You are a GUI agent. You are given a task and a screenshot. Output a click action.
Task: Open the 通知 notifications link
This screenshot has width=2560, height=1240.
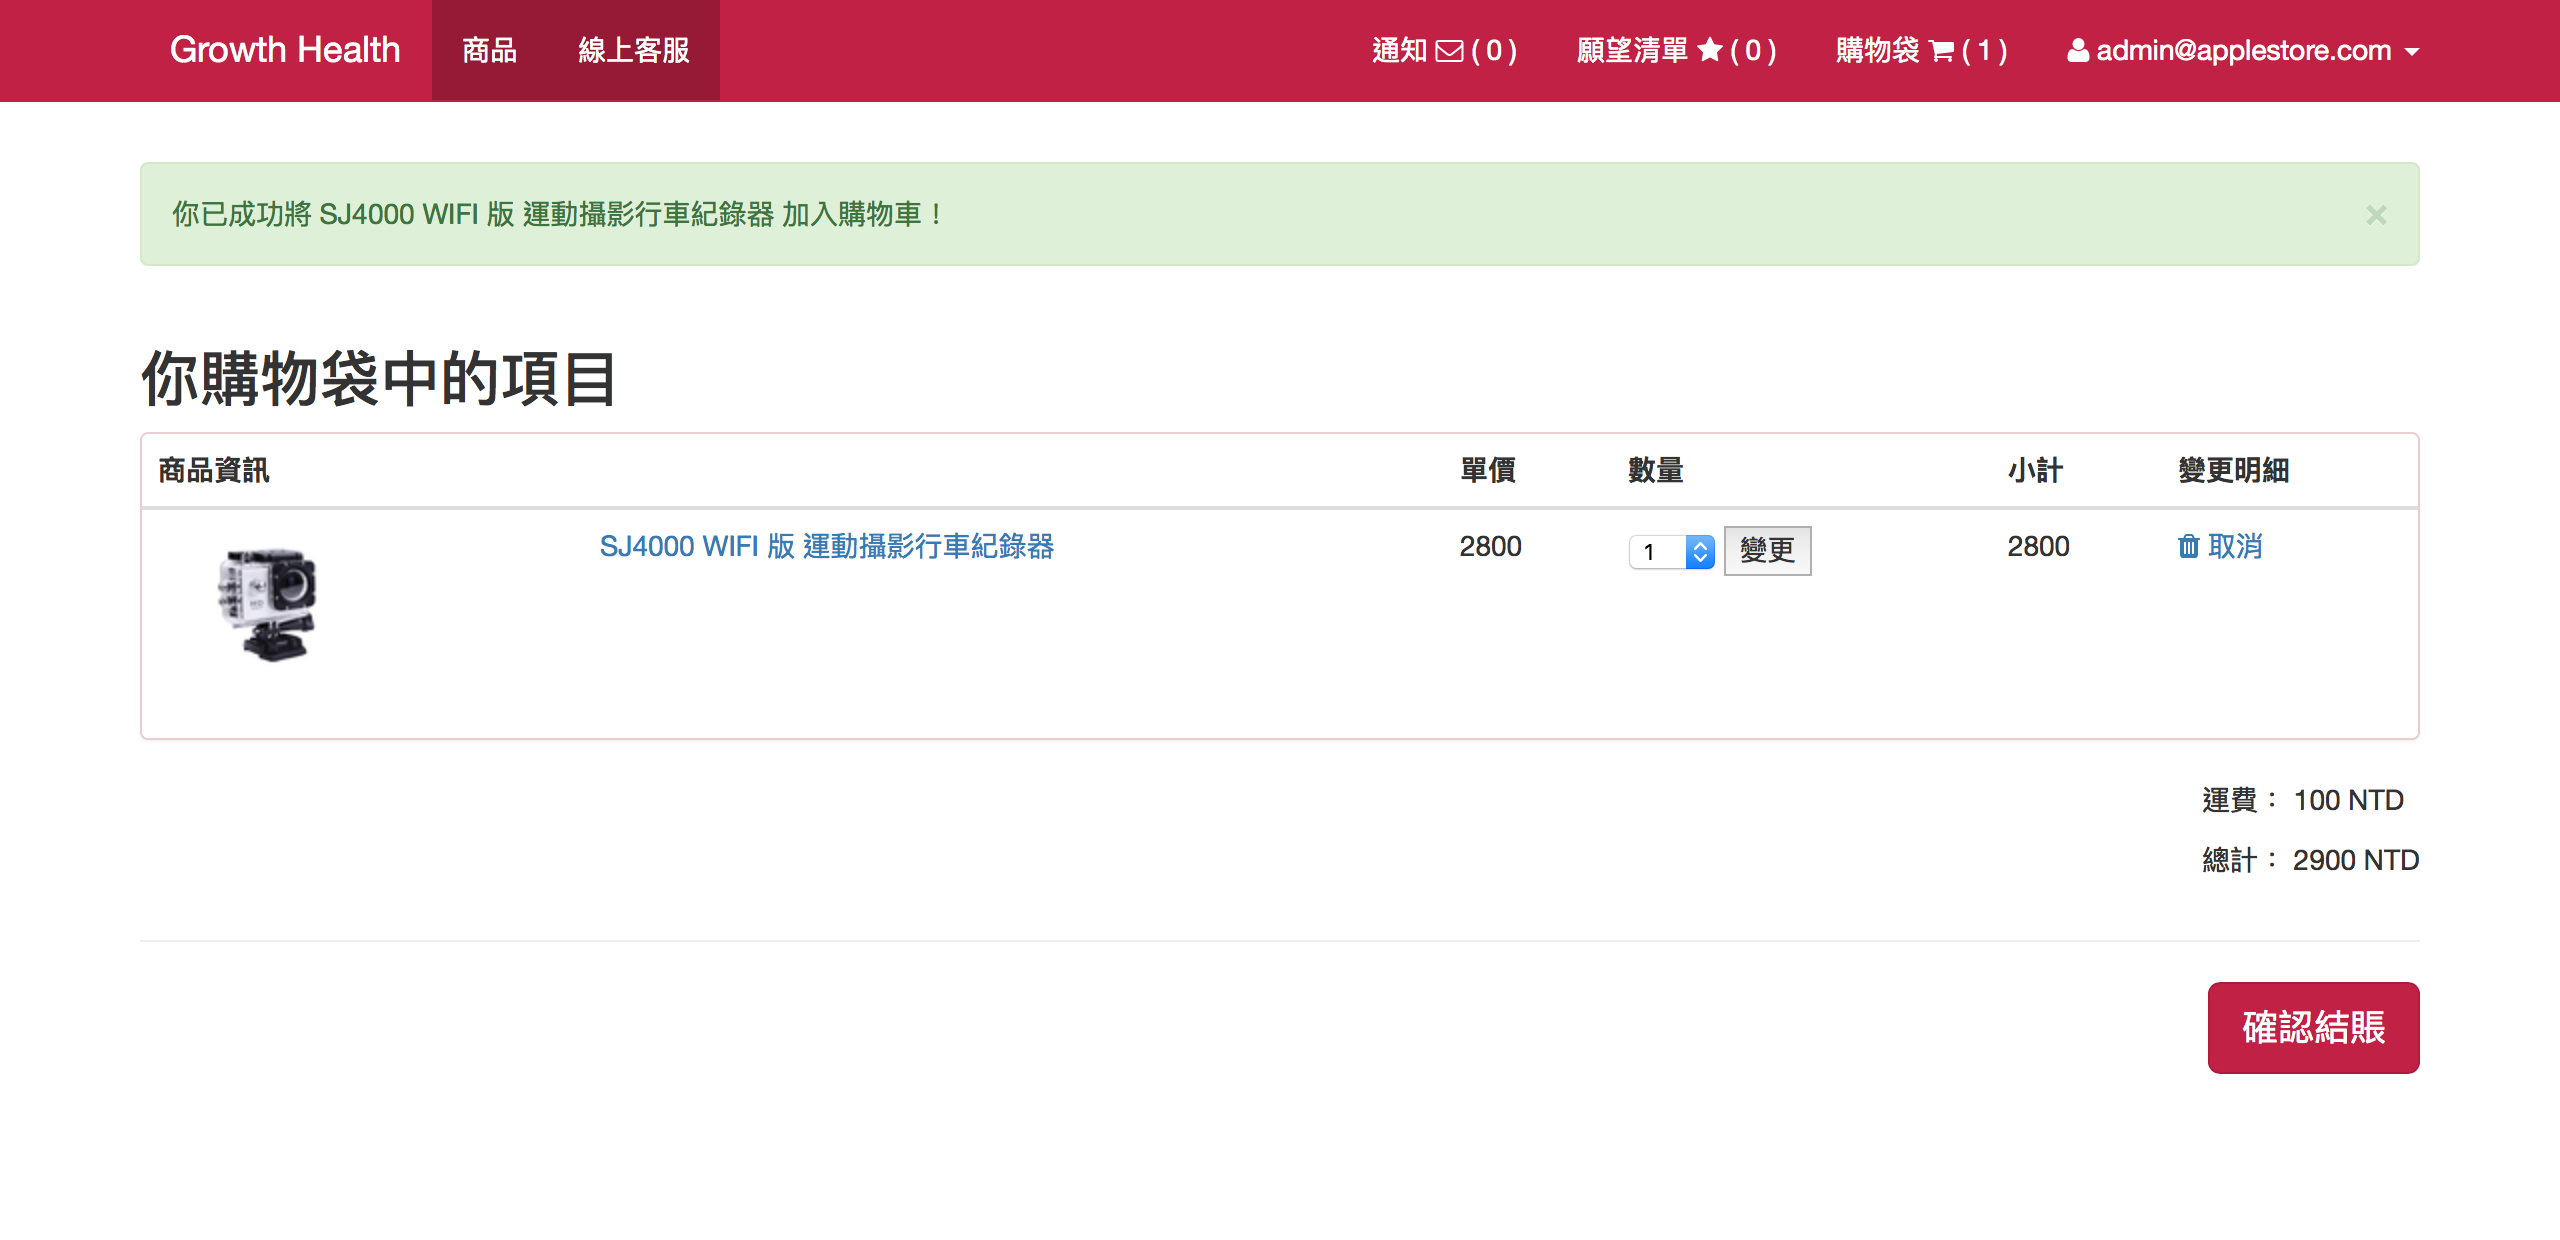[x=1398, y=50]
